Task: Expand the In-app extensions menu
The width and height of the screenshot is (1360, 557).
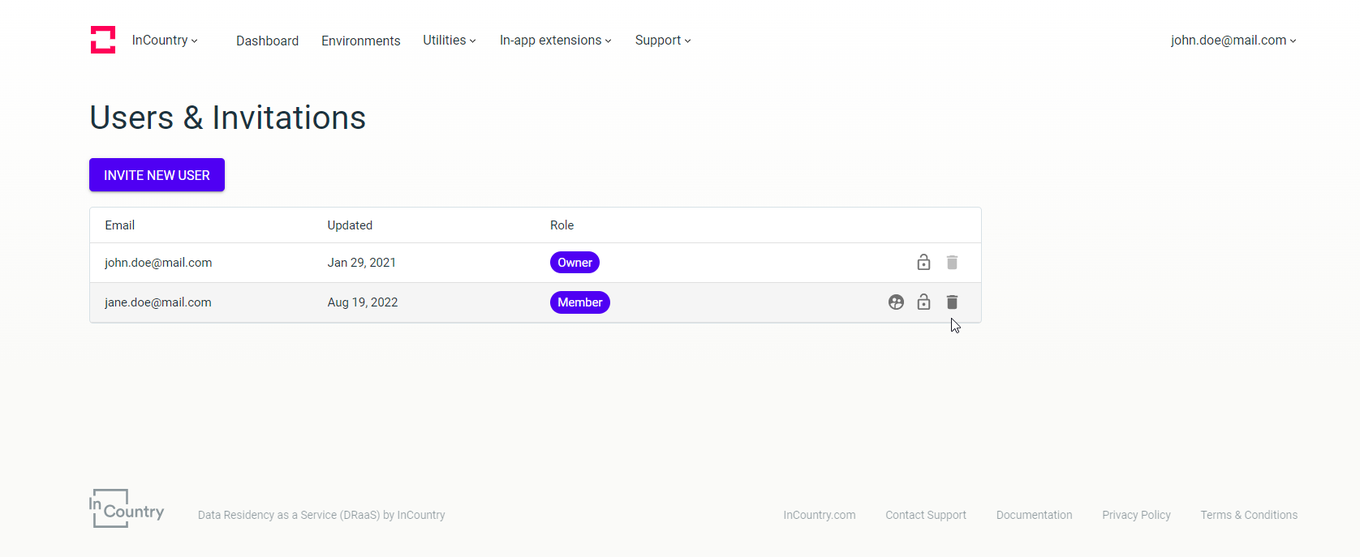Action: click(555, 41)
